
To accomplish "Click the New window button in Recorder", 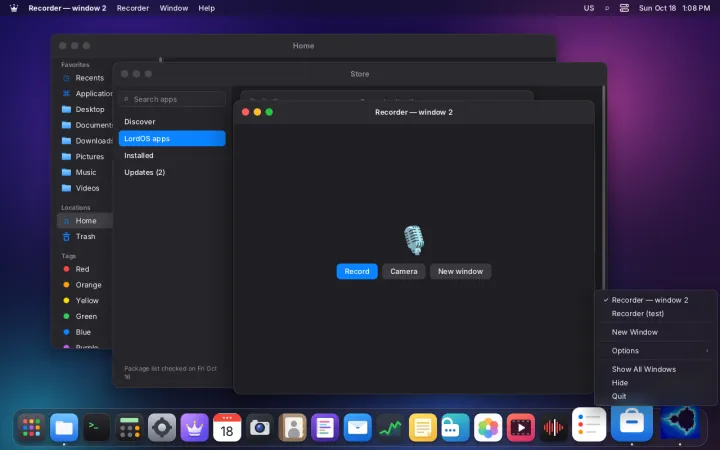I will click(x=460, y=271).
